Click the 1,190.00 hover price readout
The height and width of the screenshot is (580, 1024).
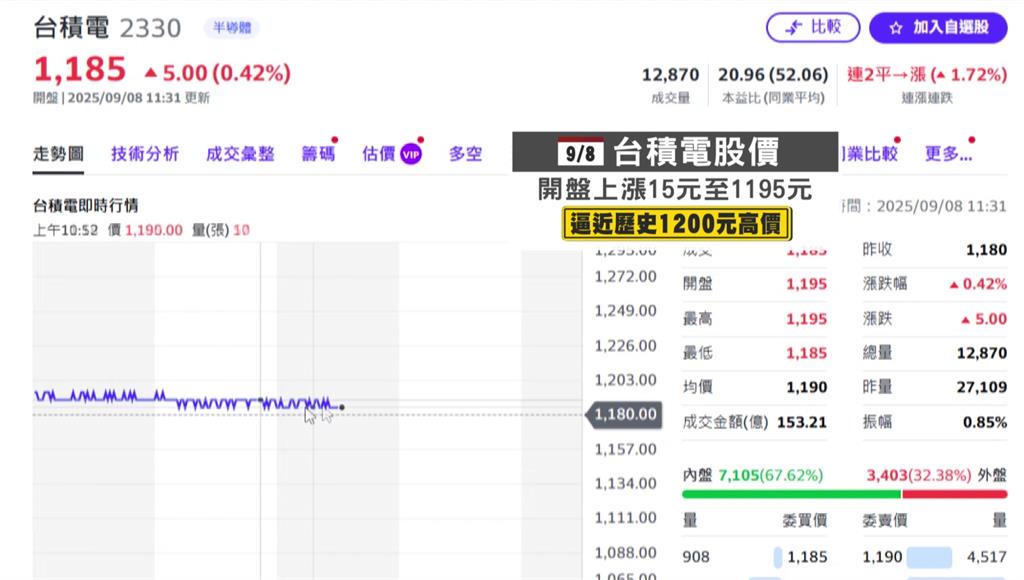tap(153, 230)
